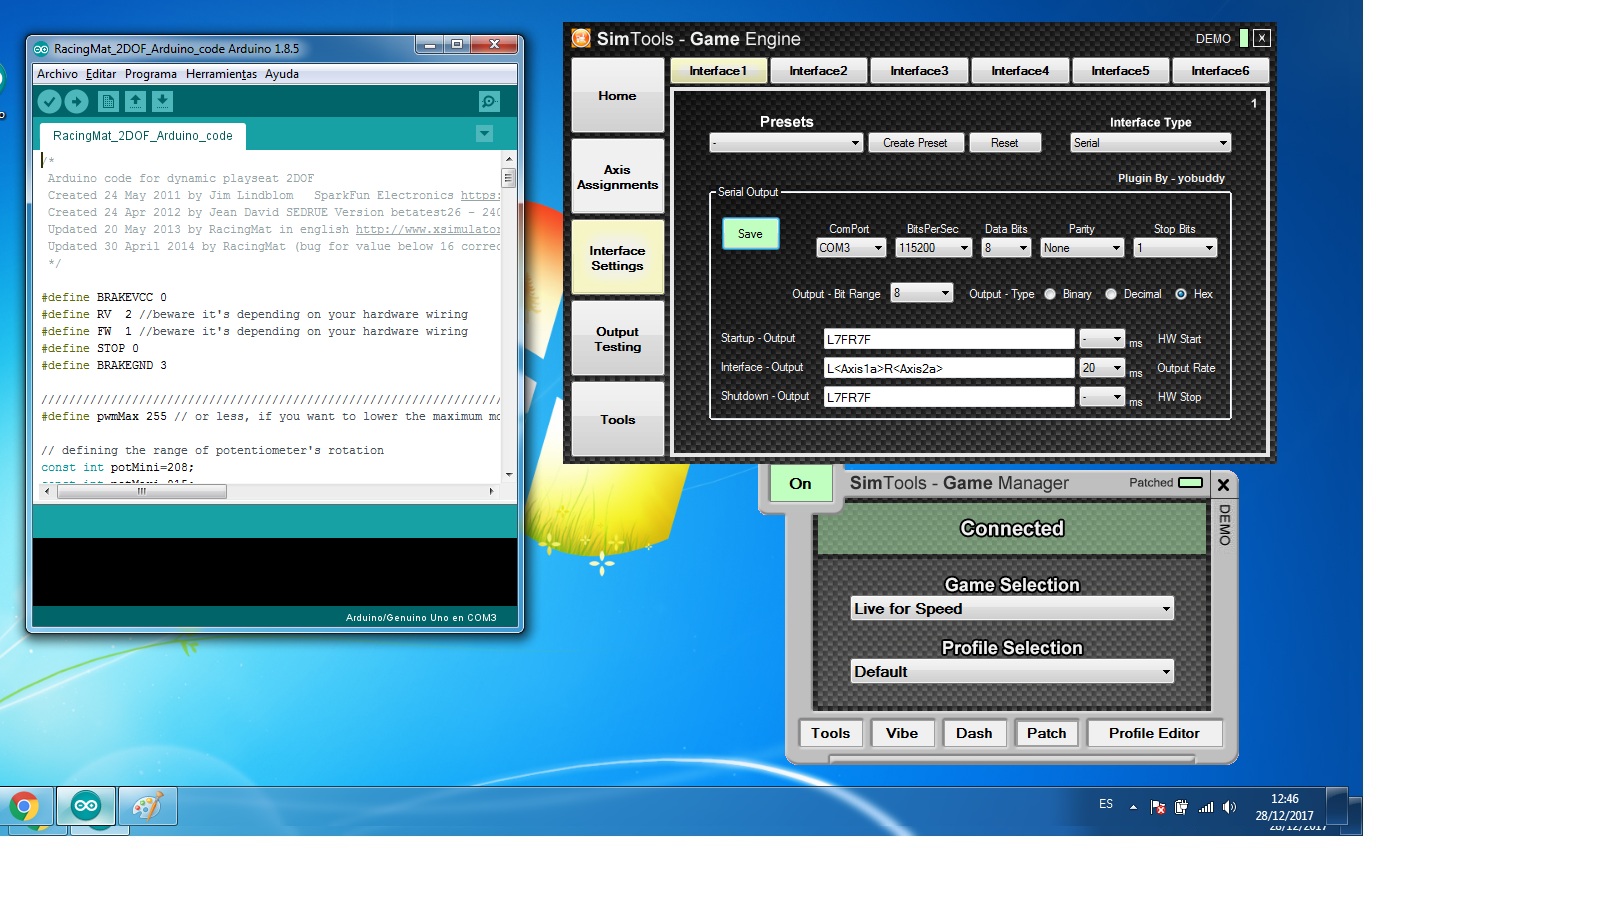Screen dimensions: 1600x900
Task: Open the Programa menu
Action: tap(151, 74)
